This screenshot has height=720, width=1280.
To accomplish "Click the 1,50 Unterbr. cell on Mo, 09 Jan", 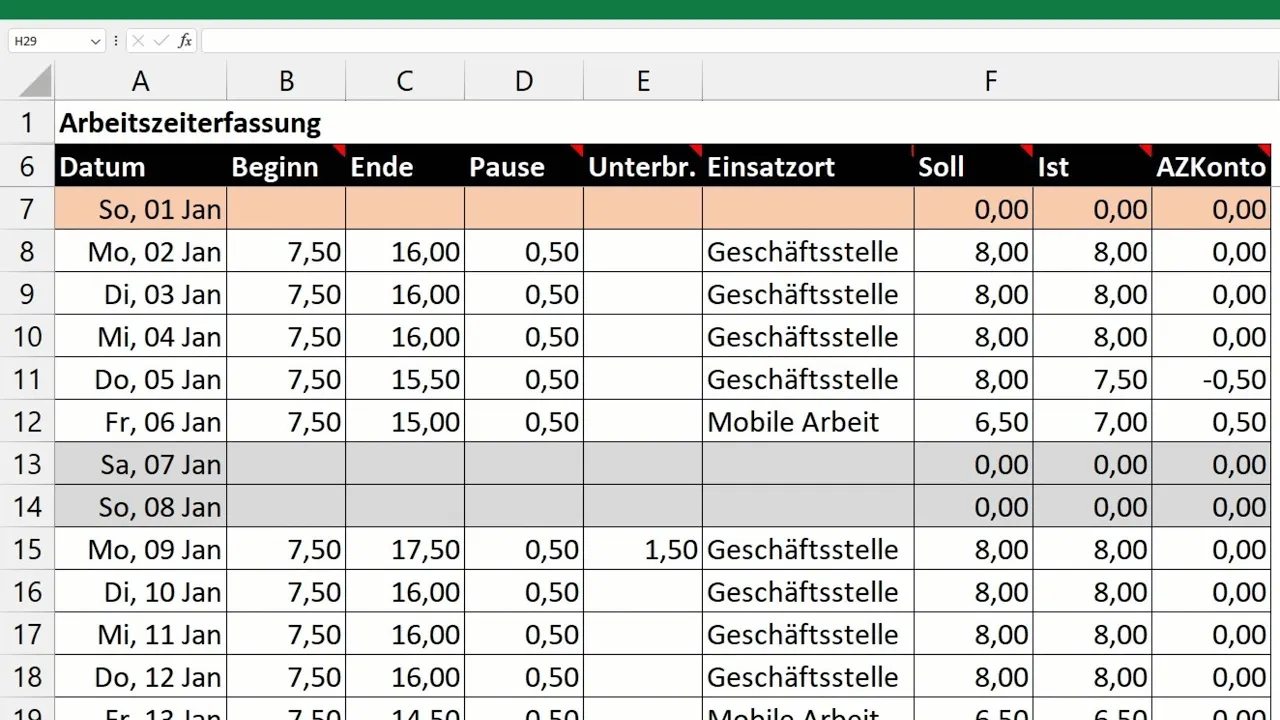I will (x=643, y=549).
